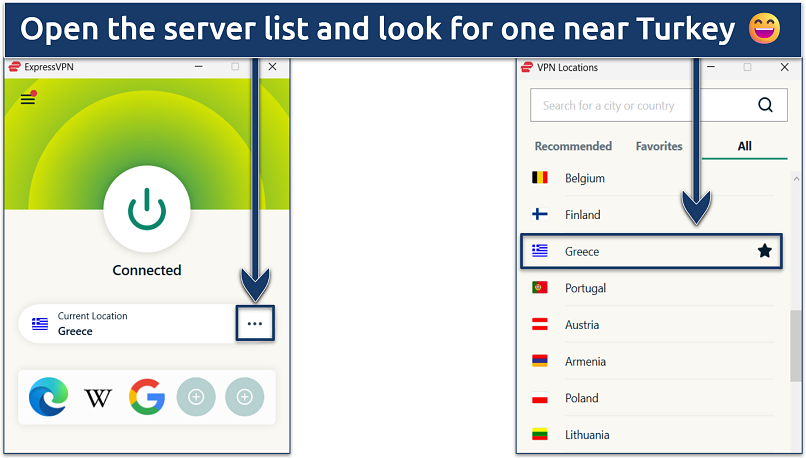The width and height of the screenshot is (806, 458).
Task: Switch to the Recommended tab
Action: [x=573, y=146]
